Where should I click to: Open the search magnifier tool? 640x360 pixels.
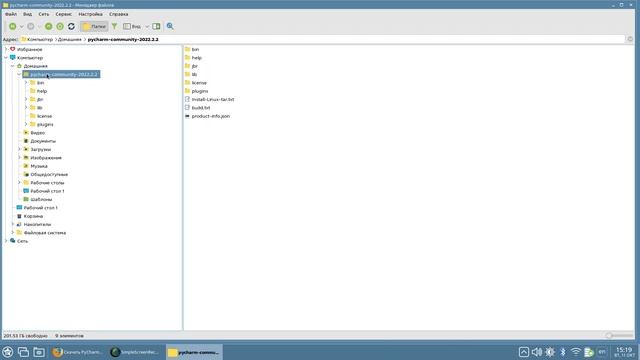(x=170, y=26)
